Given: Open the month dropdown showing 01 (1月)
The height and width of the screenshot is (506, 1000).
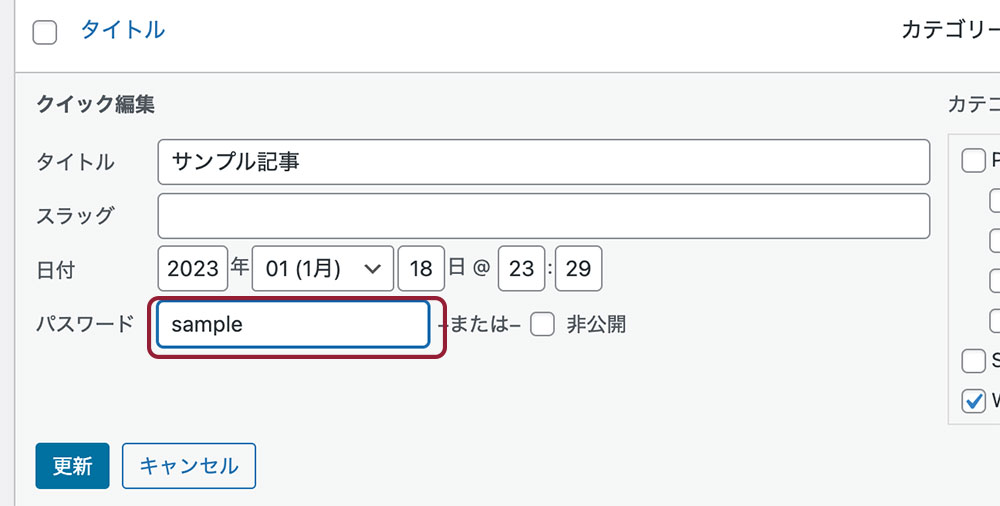Looking at the screenshot, I should [322, 269].
